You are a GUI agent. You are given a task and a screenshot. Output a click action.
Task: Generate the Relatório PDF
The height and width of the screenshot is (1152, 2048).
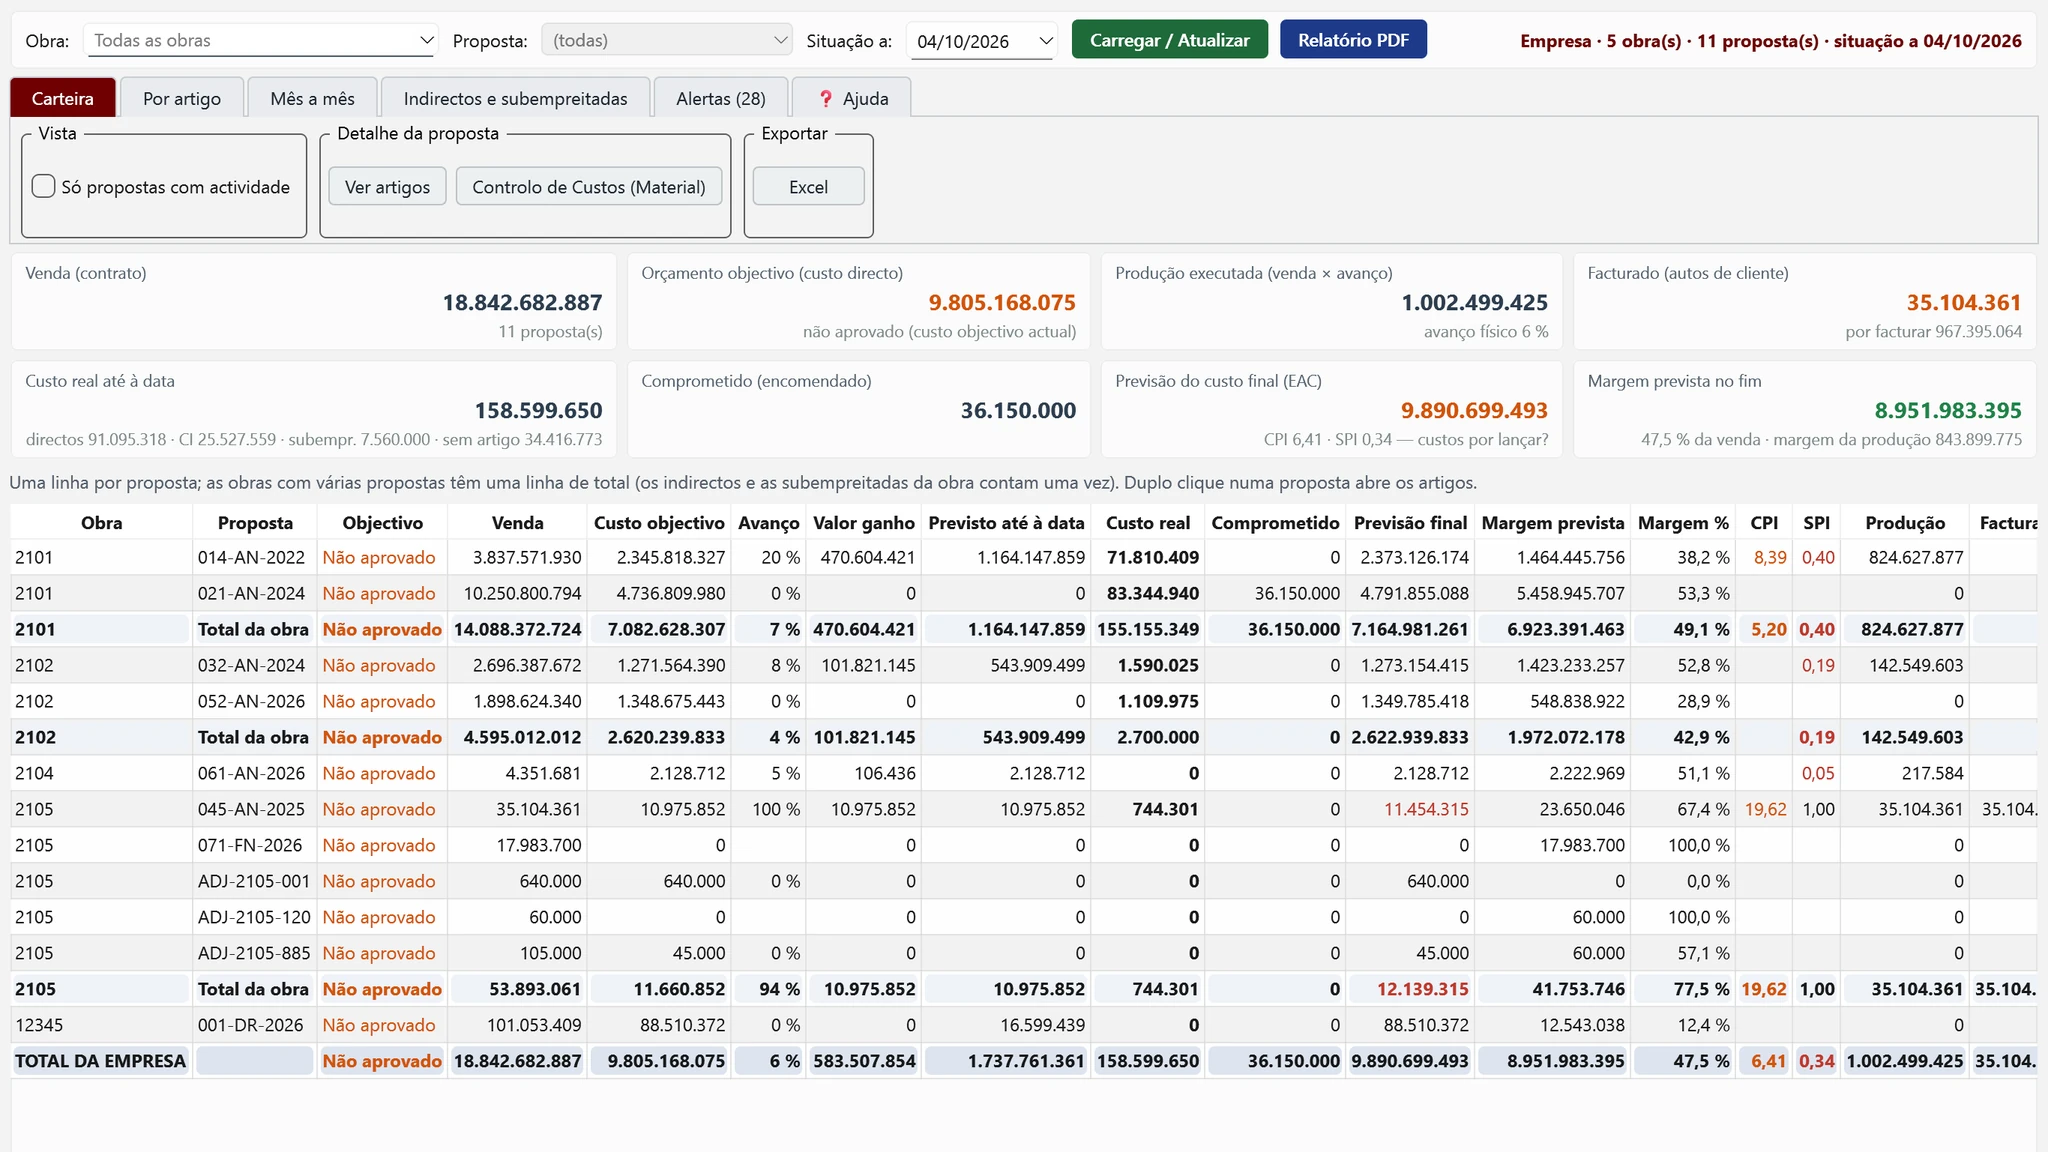1353,40
